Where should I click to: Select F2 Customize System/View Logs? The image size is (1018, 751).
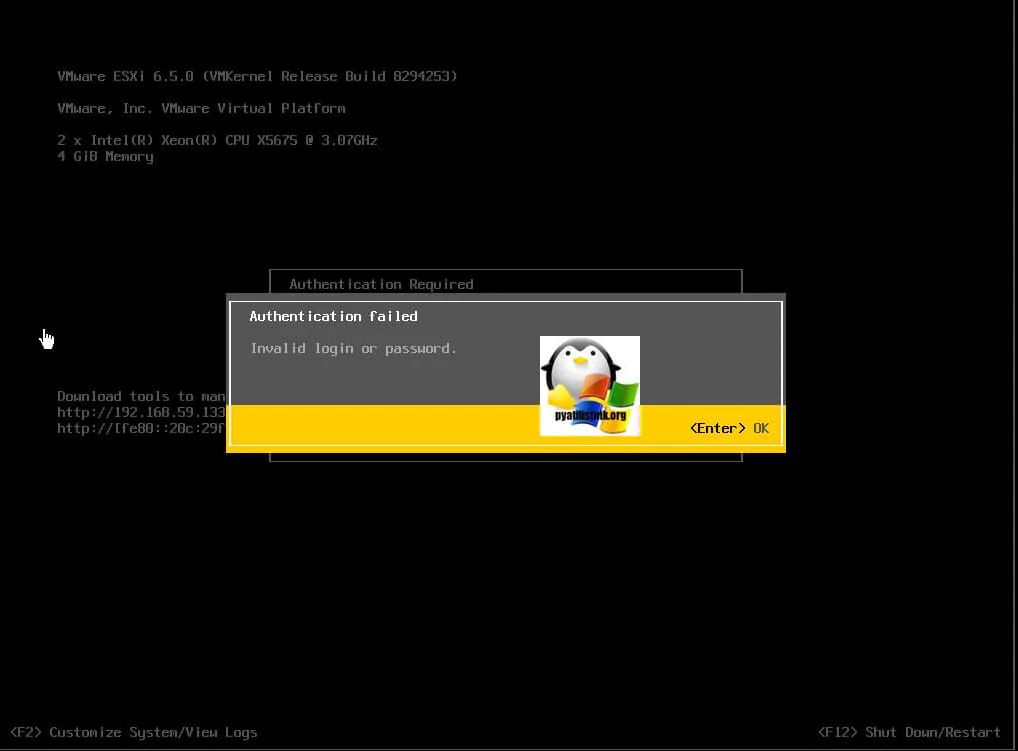pyautogui.click(x=134, y=732)
